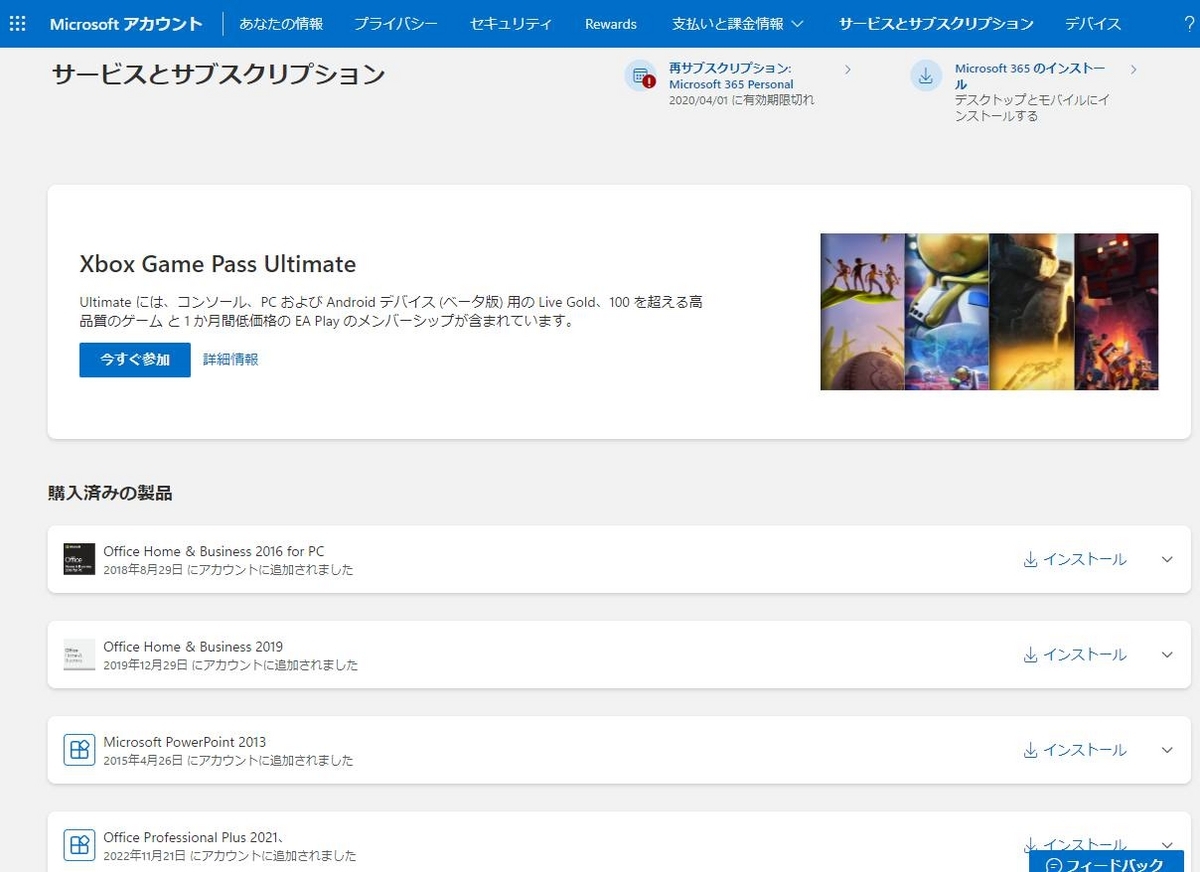Click the Microsoft アカウント home link

[126, 23]
